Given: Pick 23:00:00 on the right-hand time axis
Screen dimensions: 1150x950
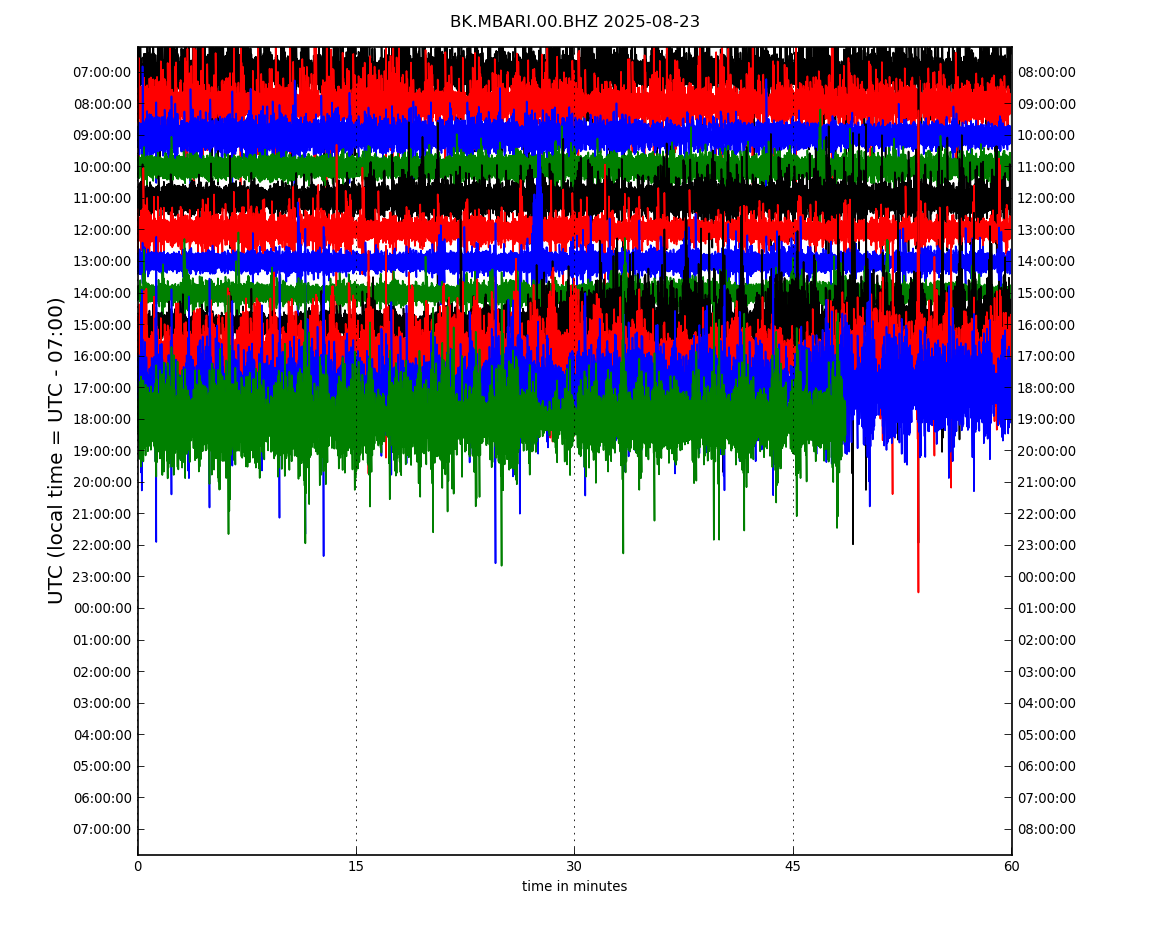Looking at the screenshot, I should click(x=1047, y=546).
